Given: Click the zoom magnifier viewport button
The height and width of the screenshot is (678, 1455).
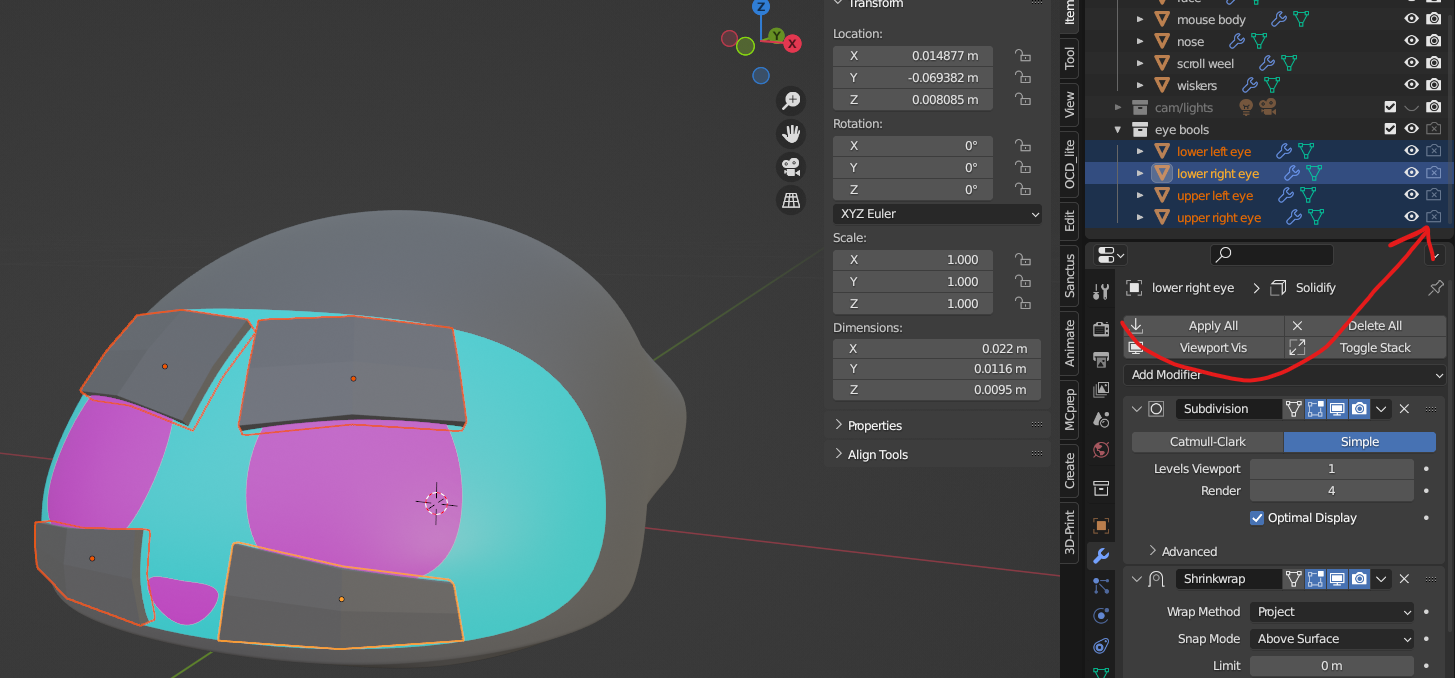Looking at the screenshot, I should [791, 100].
